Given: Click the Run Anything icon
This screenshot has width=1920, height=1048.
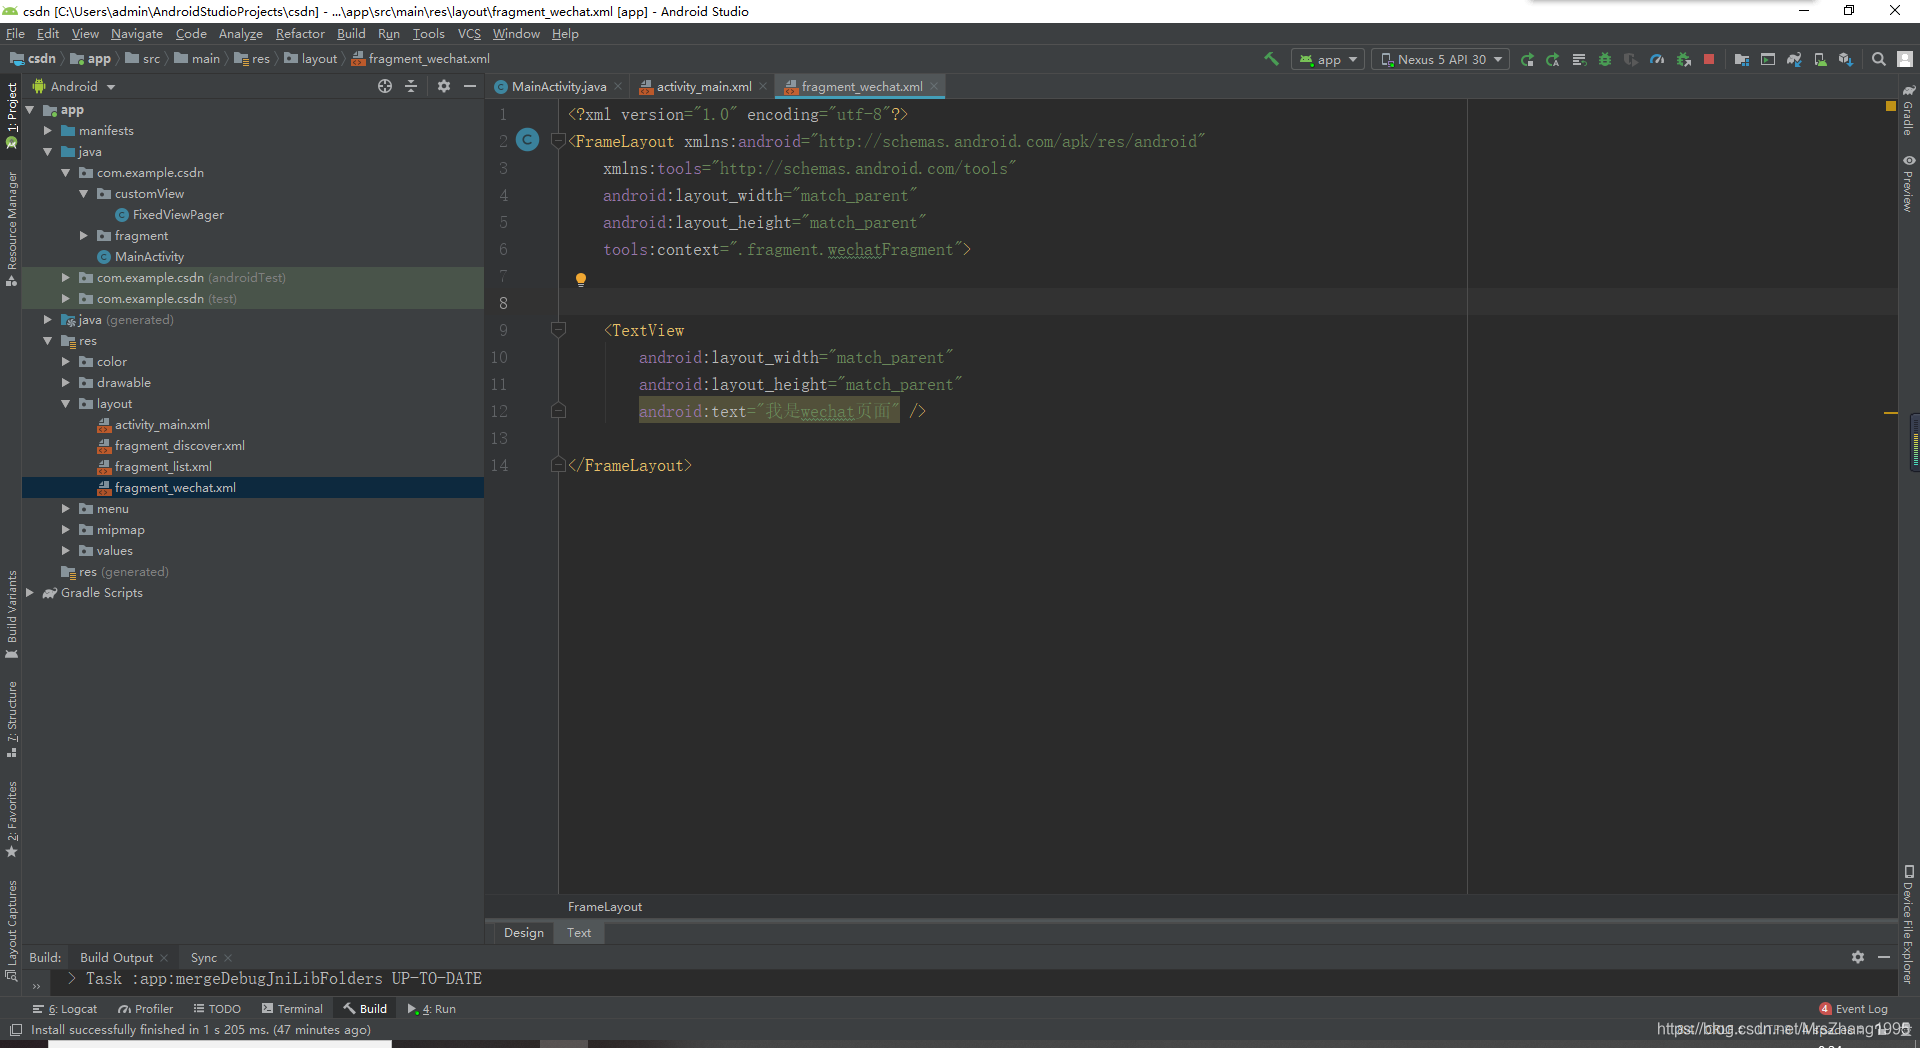Looking at the screenshot, I should [x=1768, y=59].
